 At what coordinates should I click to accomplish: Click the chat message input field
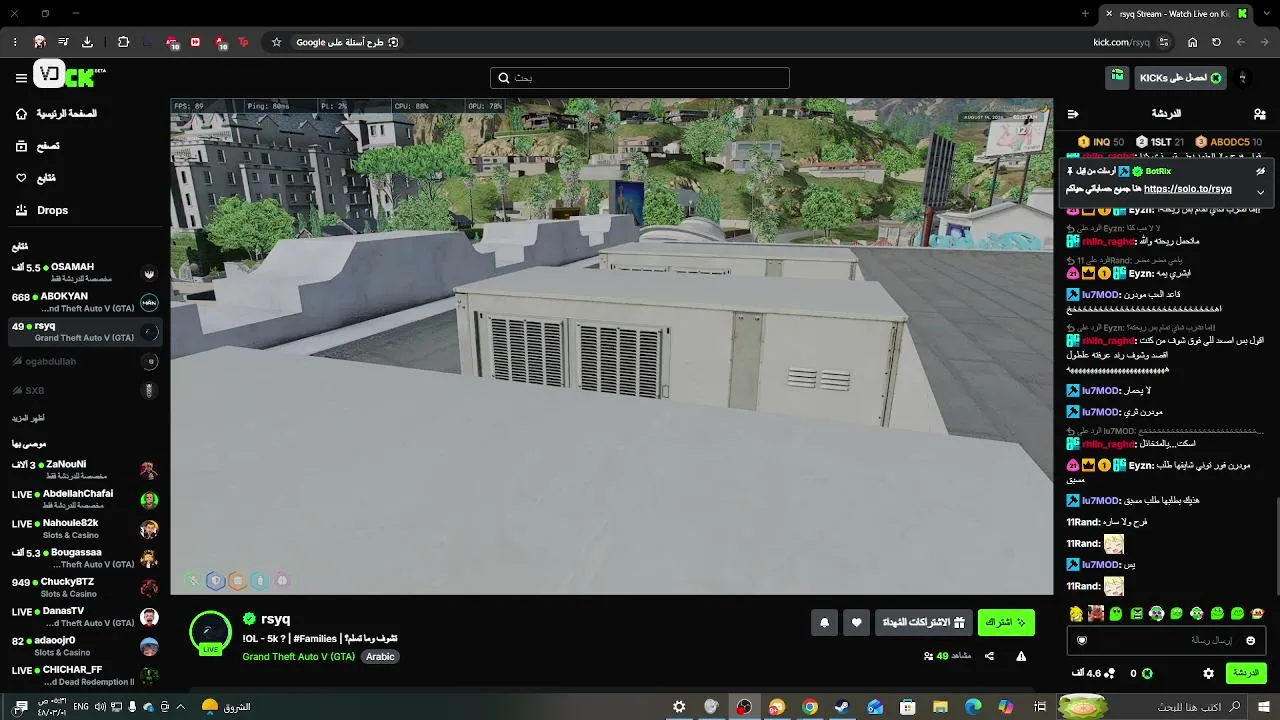1167,640
